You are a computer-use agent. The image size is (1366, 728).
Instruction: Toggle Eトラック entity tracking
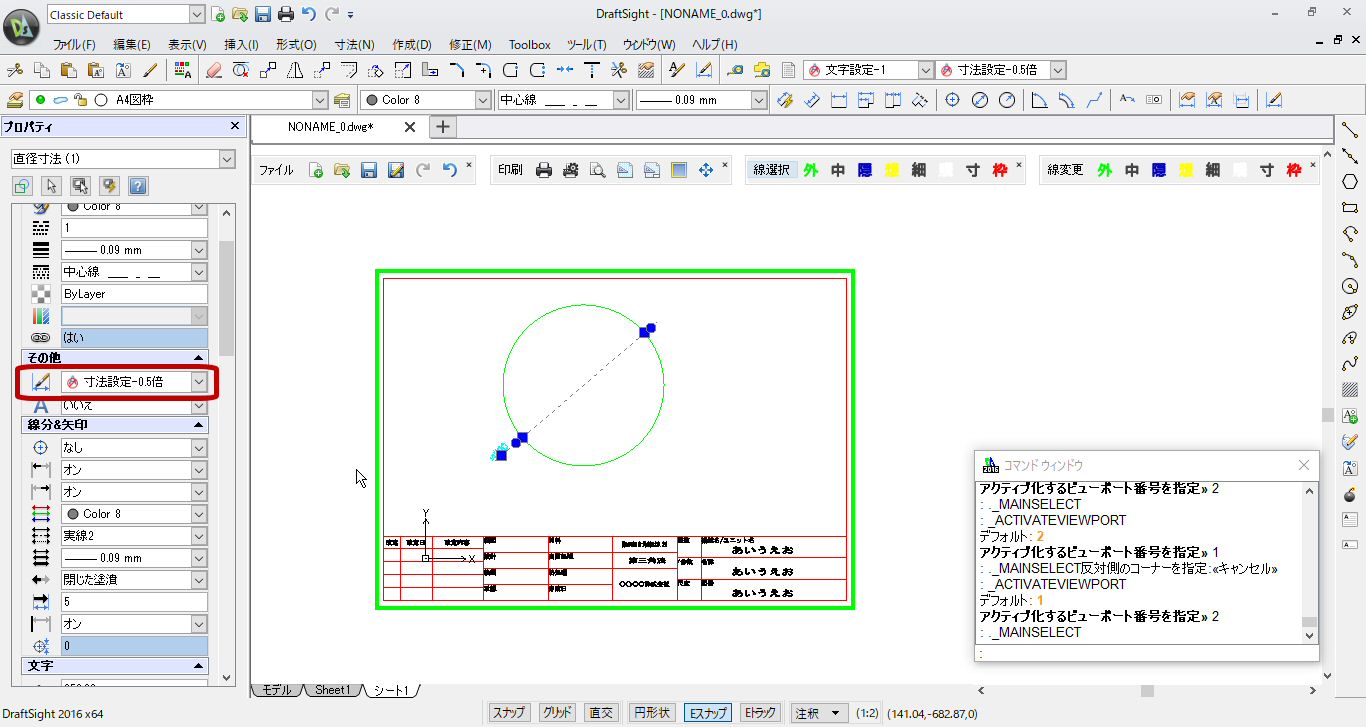759,713
